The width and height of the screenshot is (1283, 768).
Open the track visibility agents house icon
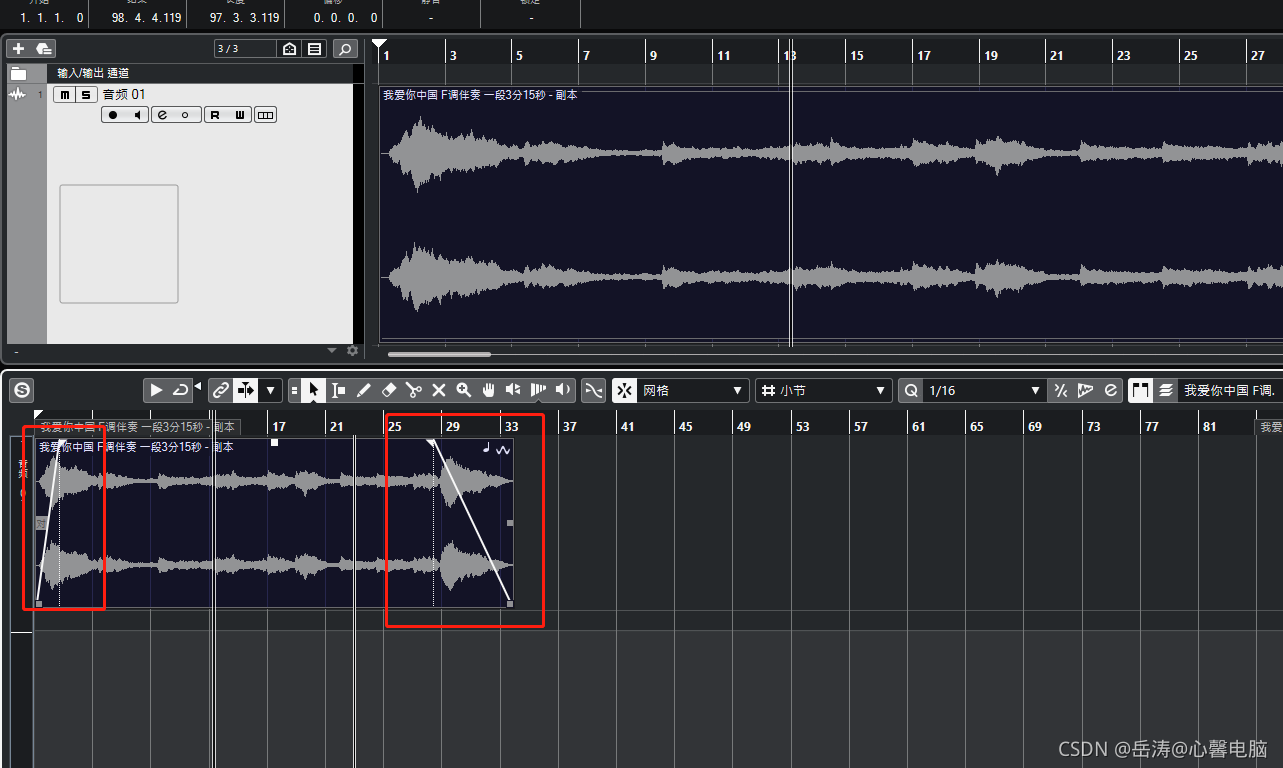point(290,48)
